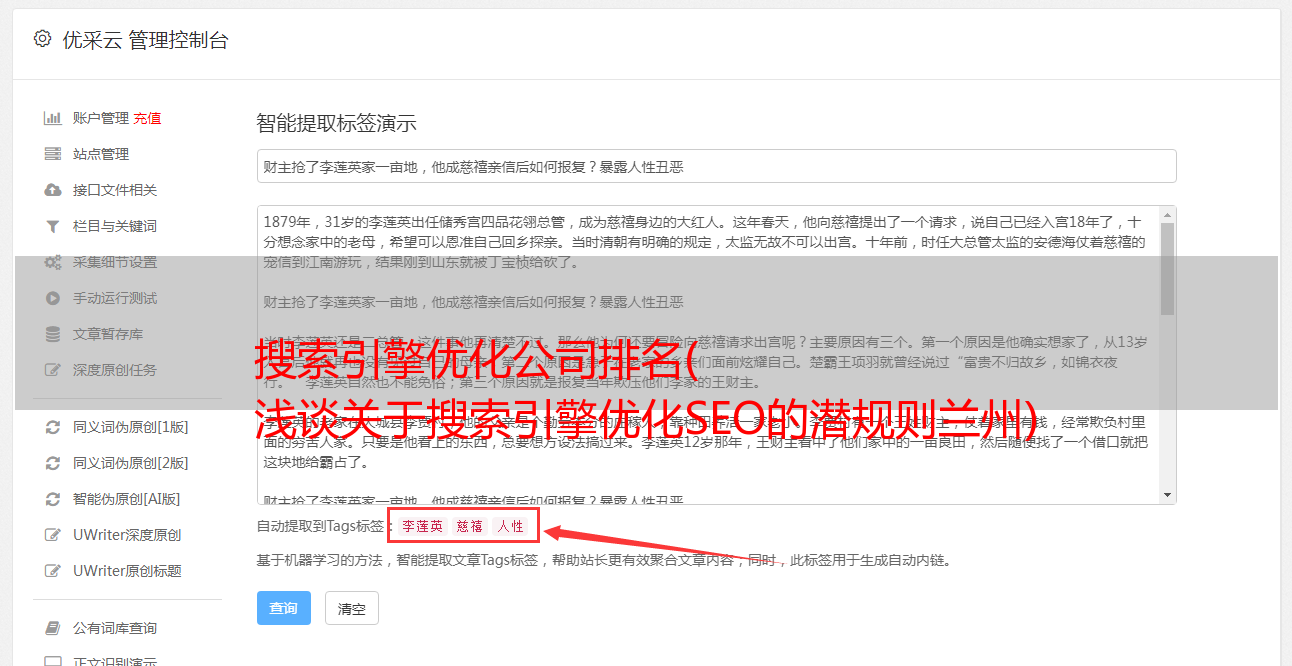1292x666 pixels.
Task: Open the UWriter深度原创 edit icon
Action: (x=53, y=535)
